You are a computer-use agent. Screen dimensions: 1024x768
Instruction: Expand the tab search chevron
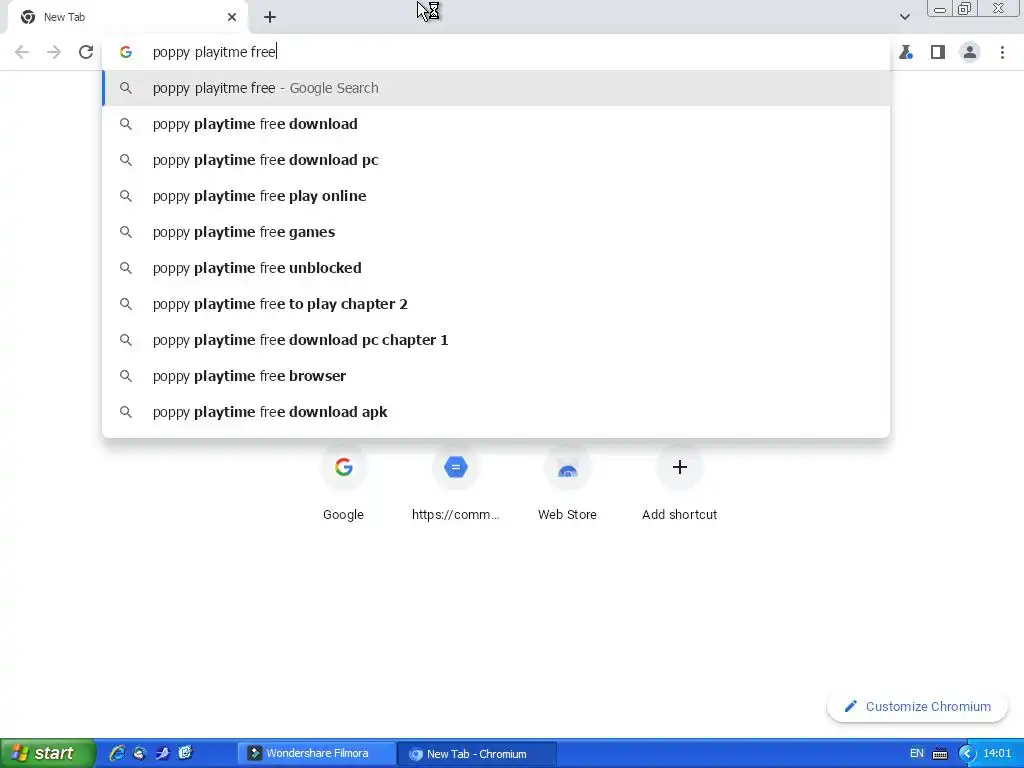click(x=904, y=17)
